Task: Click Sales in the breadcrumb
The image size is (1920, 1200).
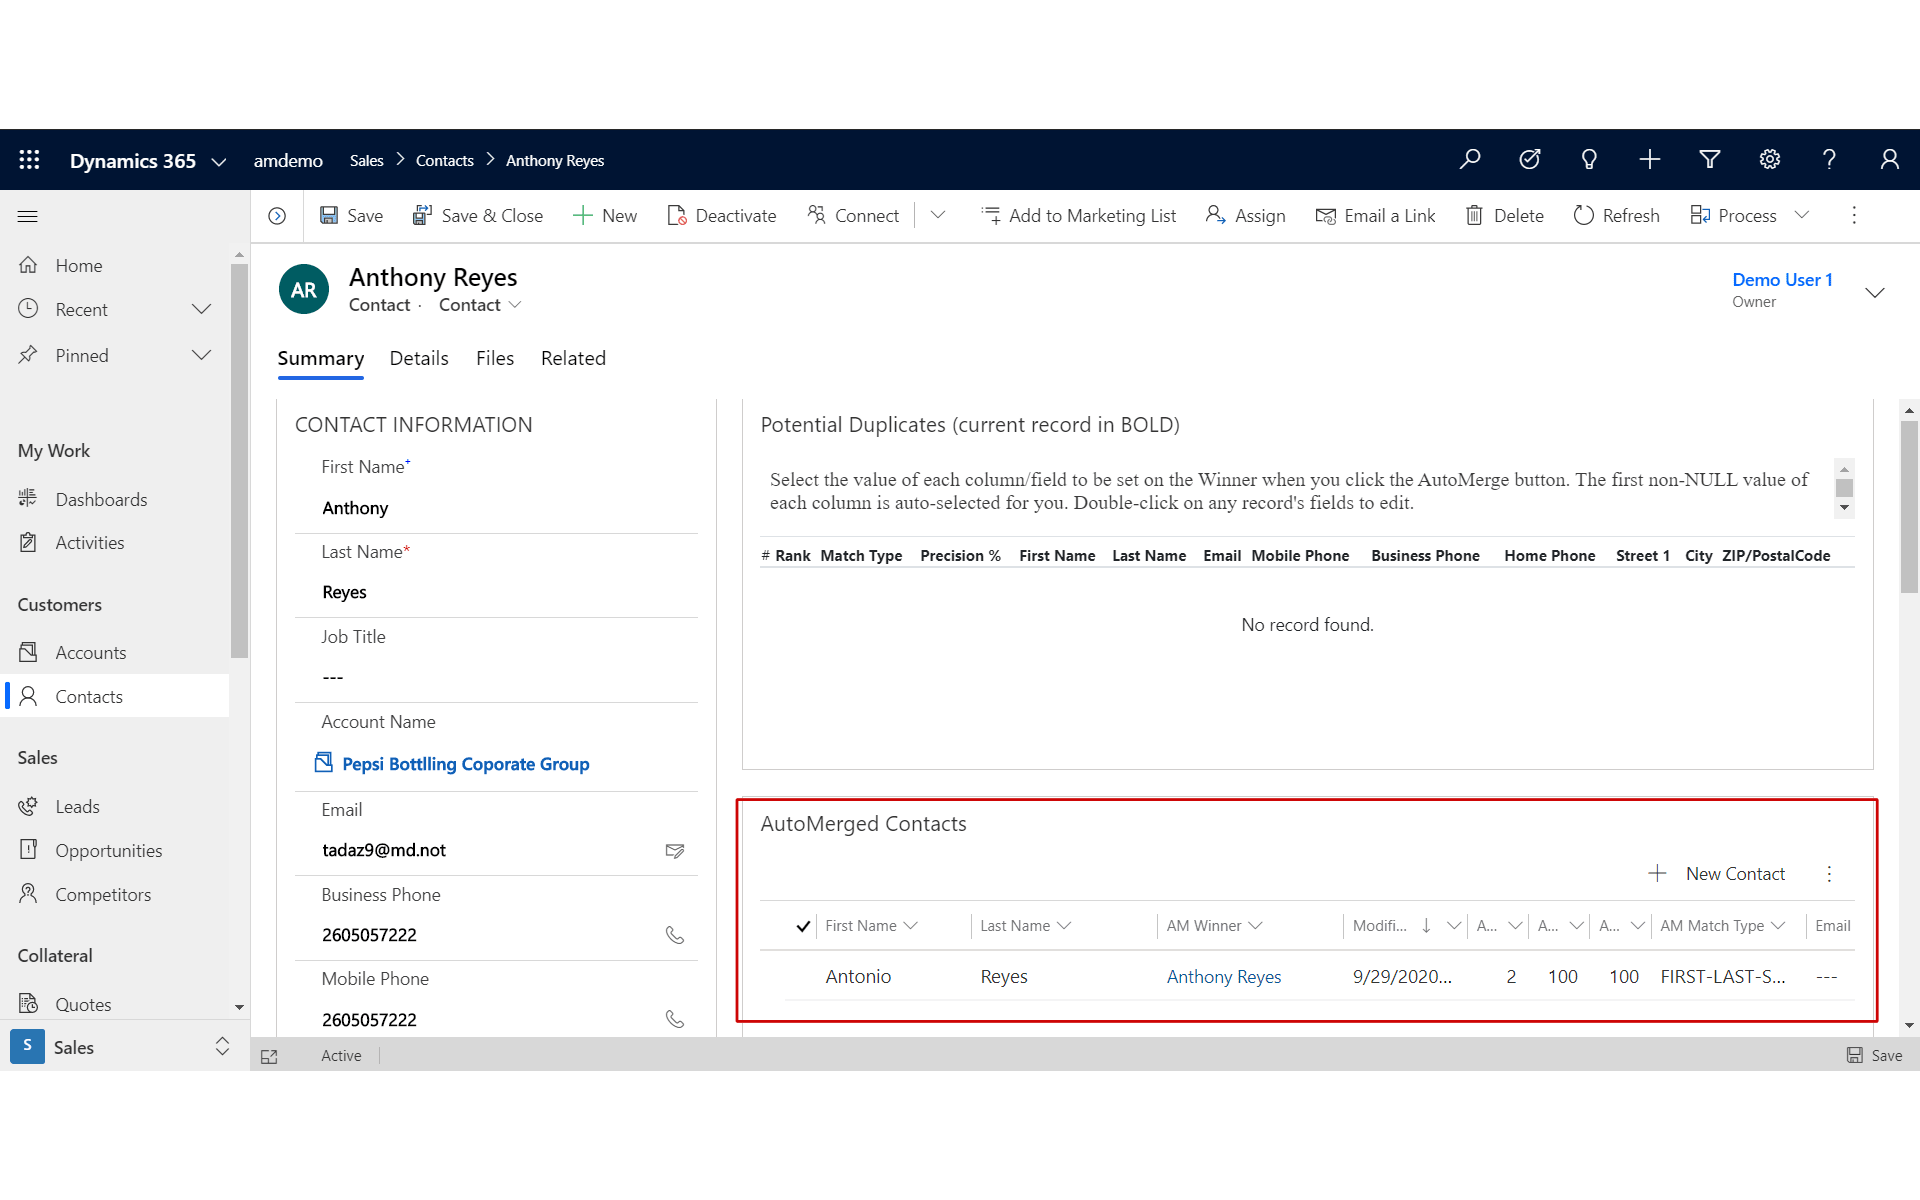Action: click(366, 160)
